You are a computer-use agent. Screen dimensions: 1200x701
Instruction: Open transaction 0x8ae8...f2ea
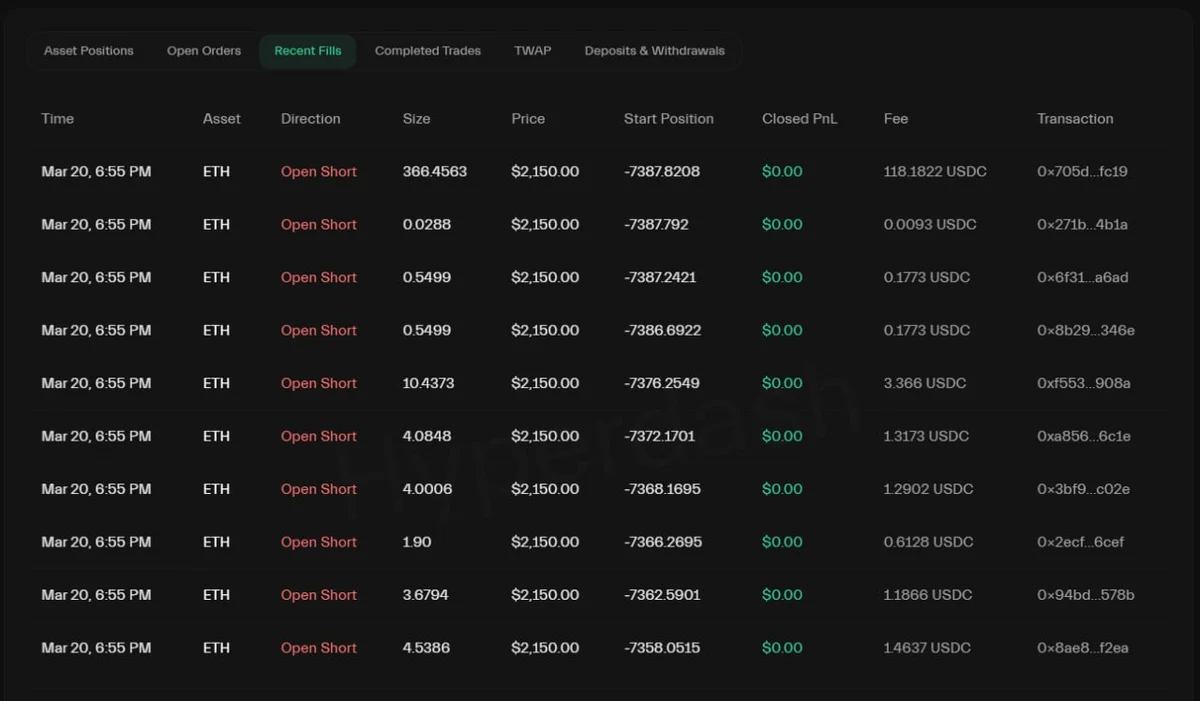(1082, 649)
